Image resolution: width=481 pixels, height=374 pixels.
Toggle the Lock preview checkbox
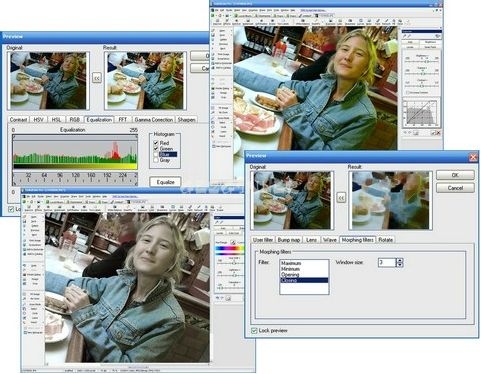tap(254, 330)
